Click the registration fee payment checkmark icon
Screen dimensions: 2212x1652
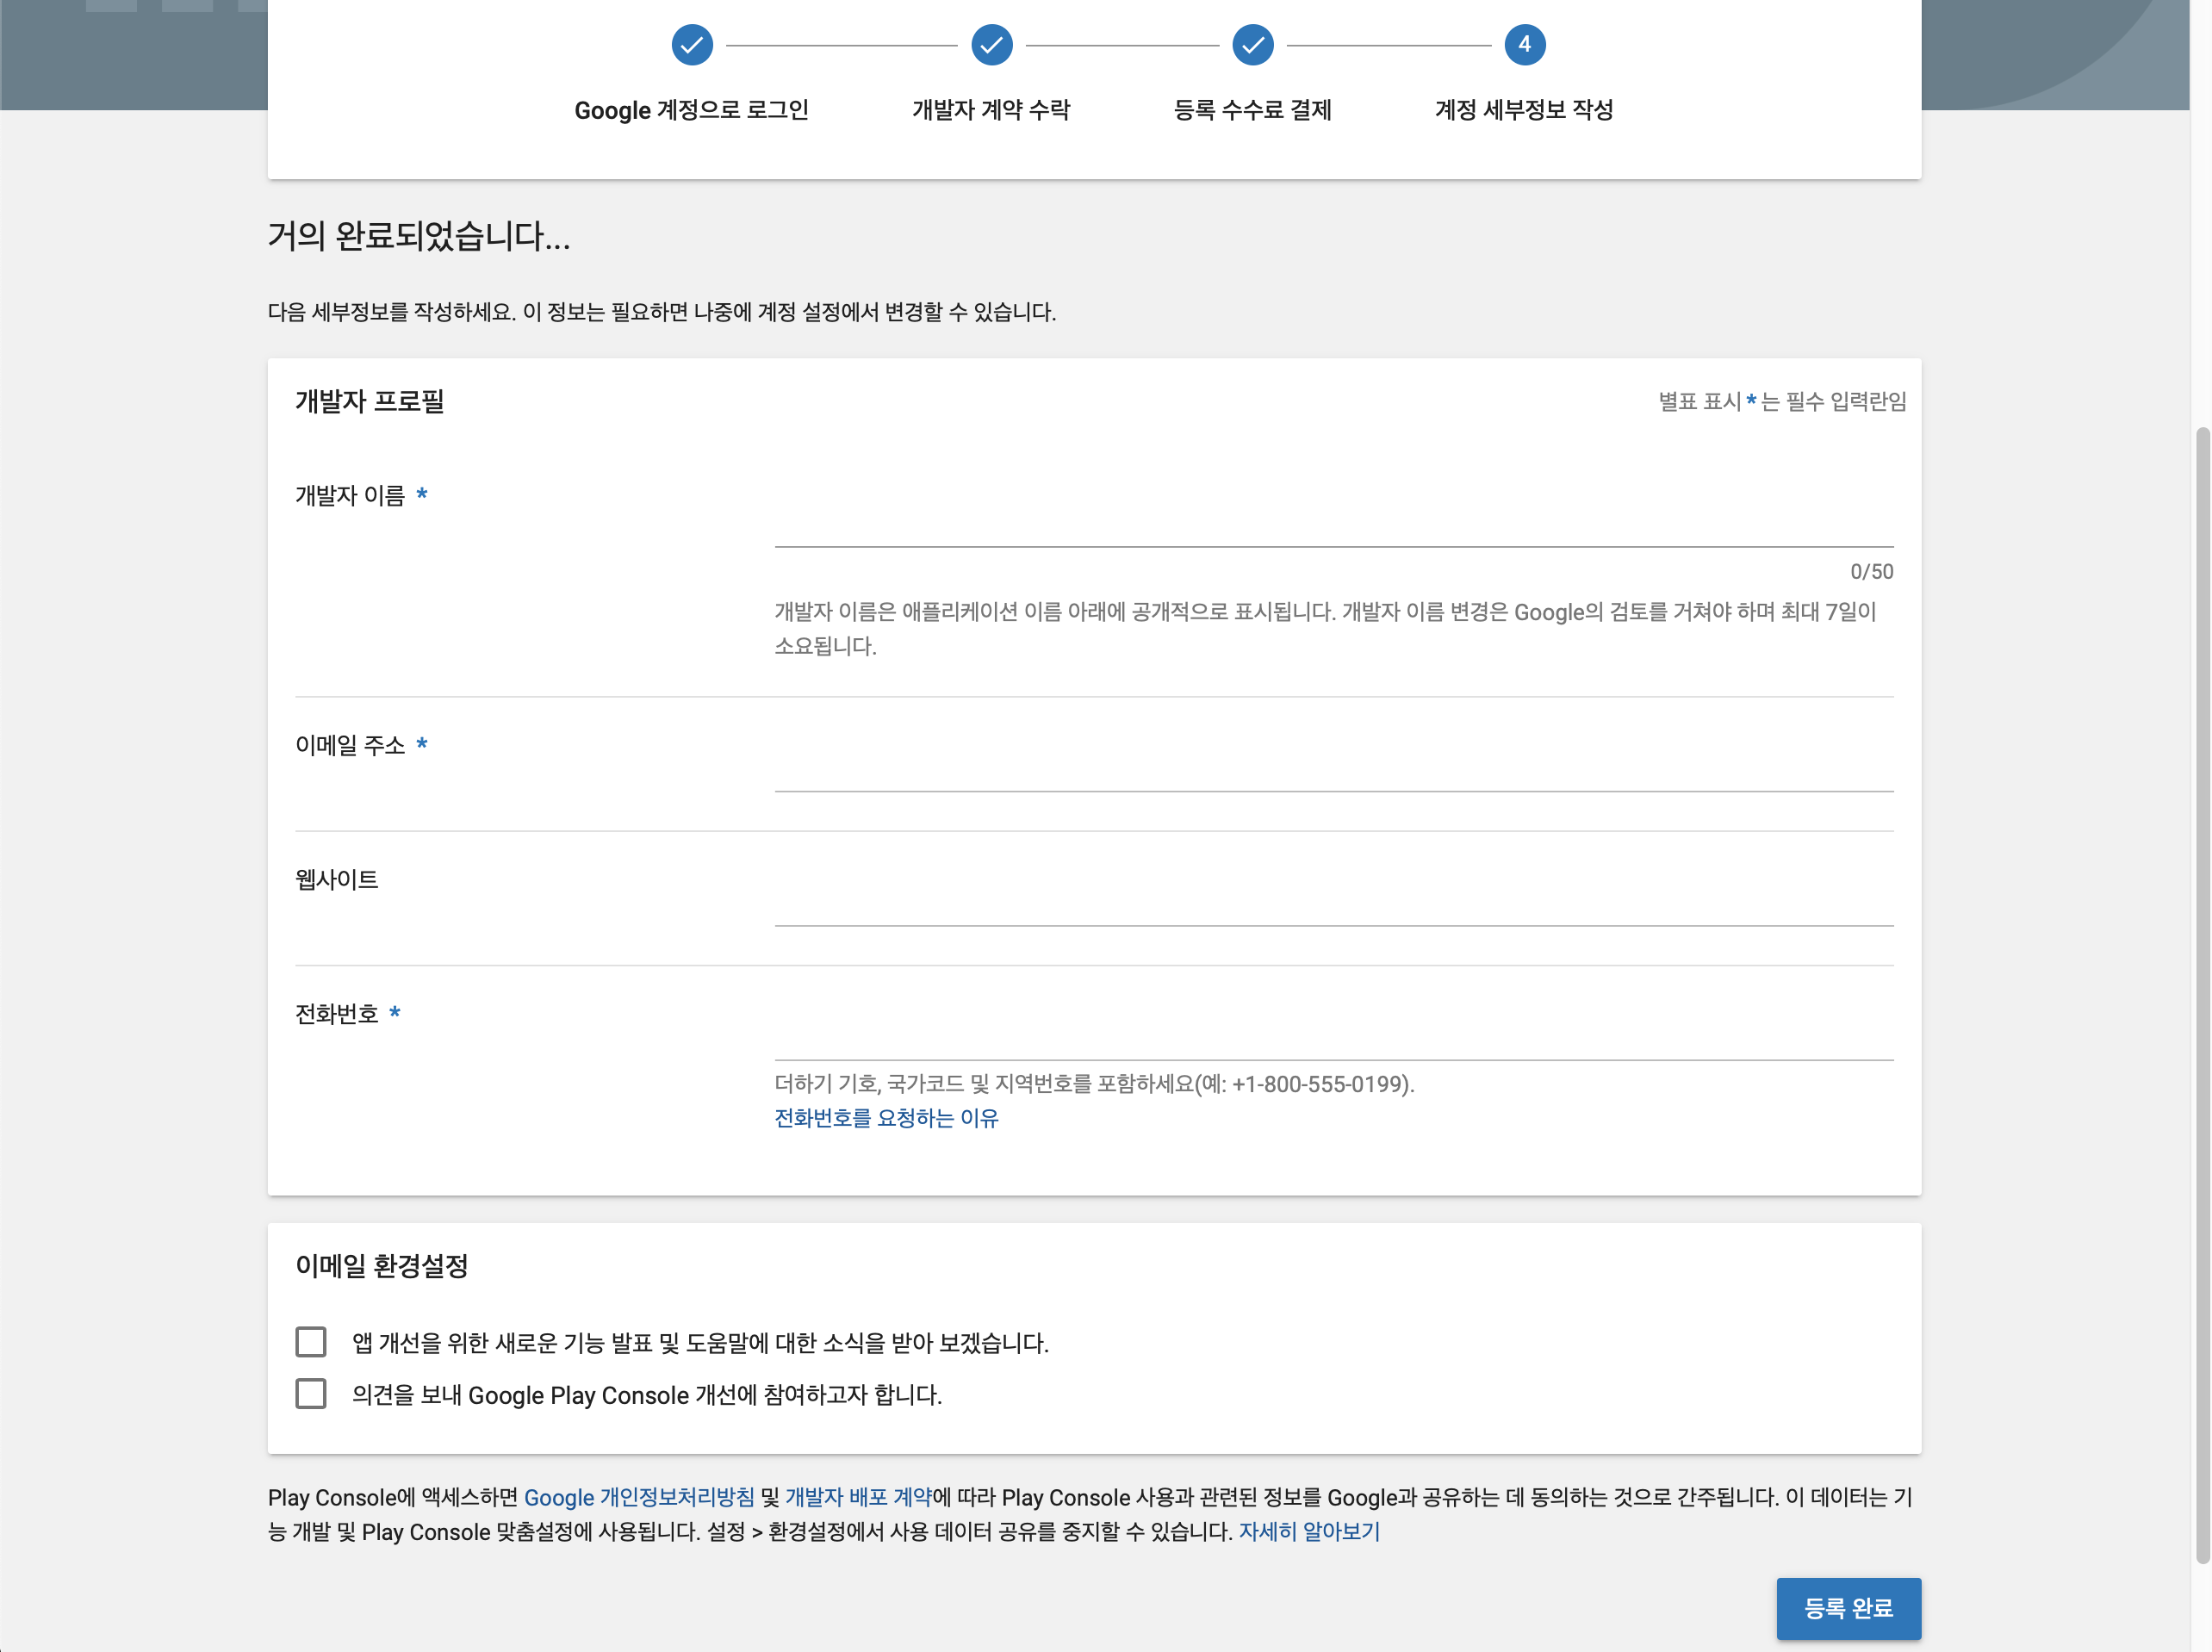click(1252, 45)
